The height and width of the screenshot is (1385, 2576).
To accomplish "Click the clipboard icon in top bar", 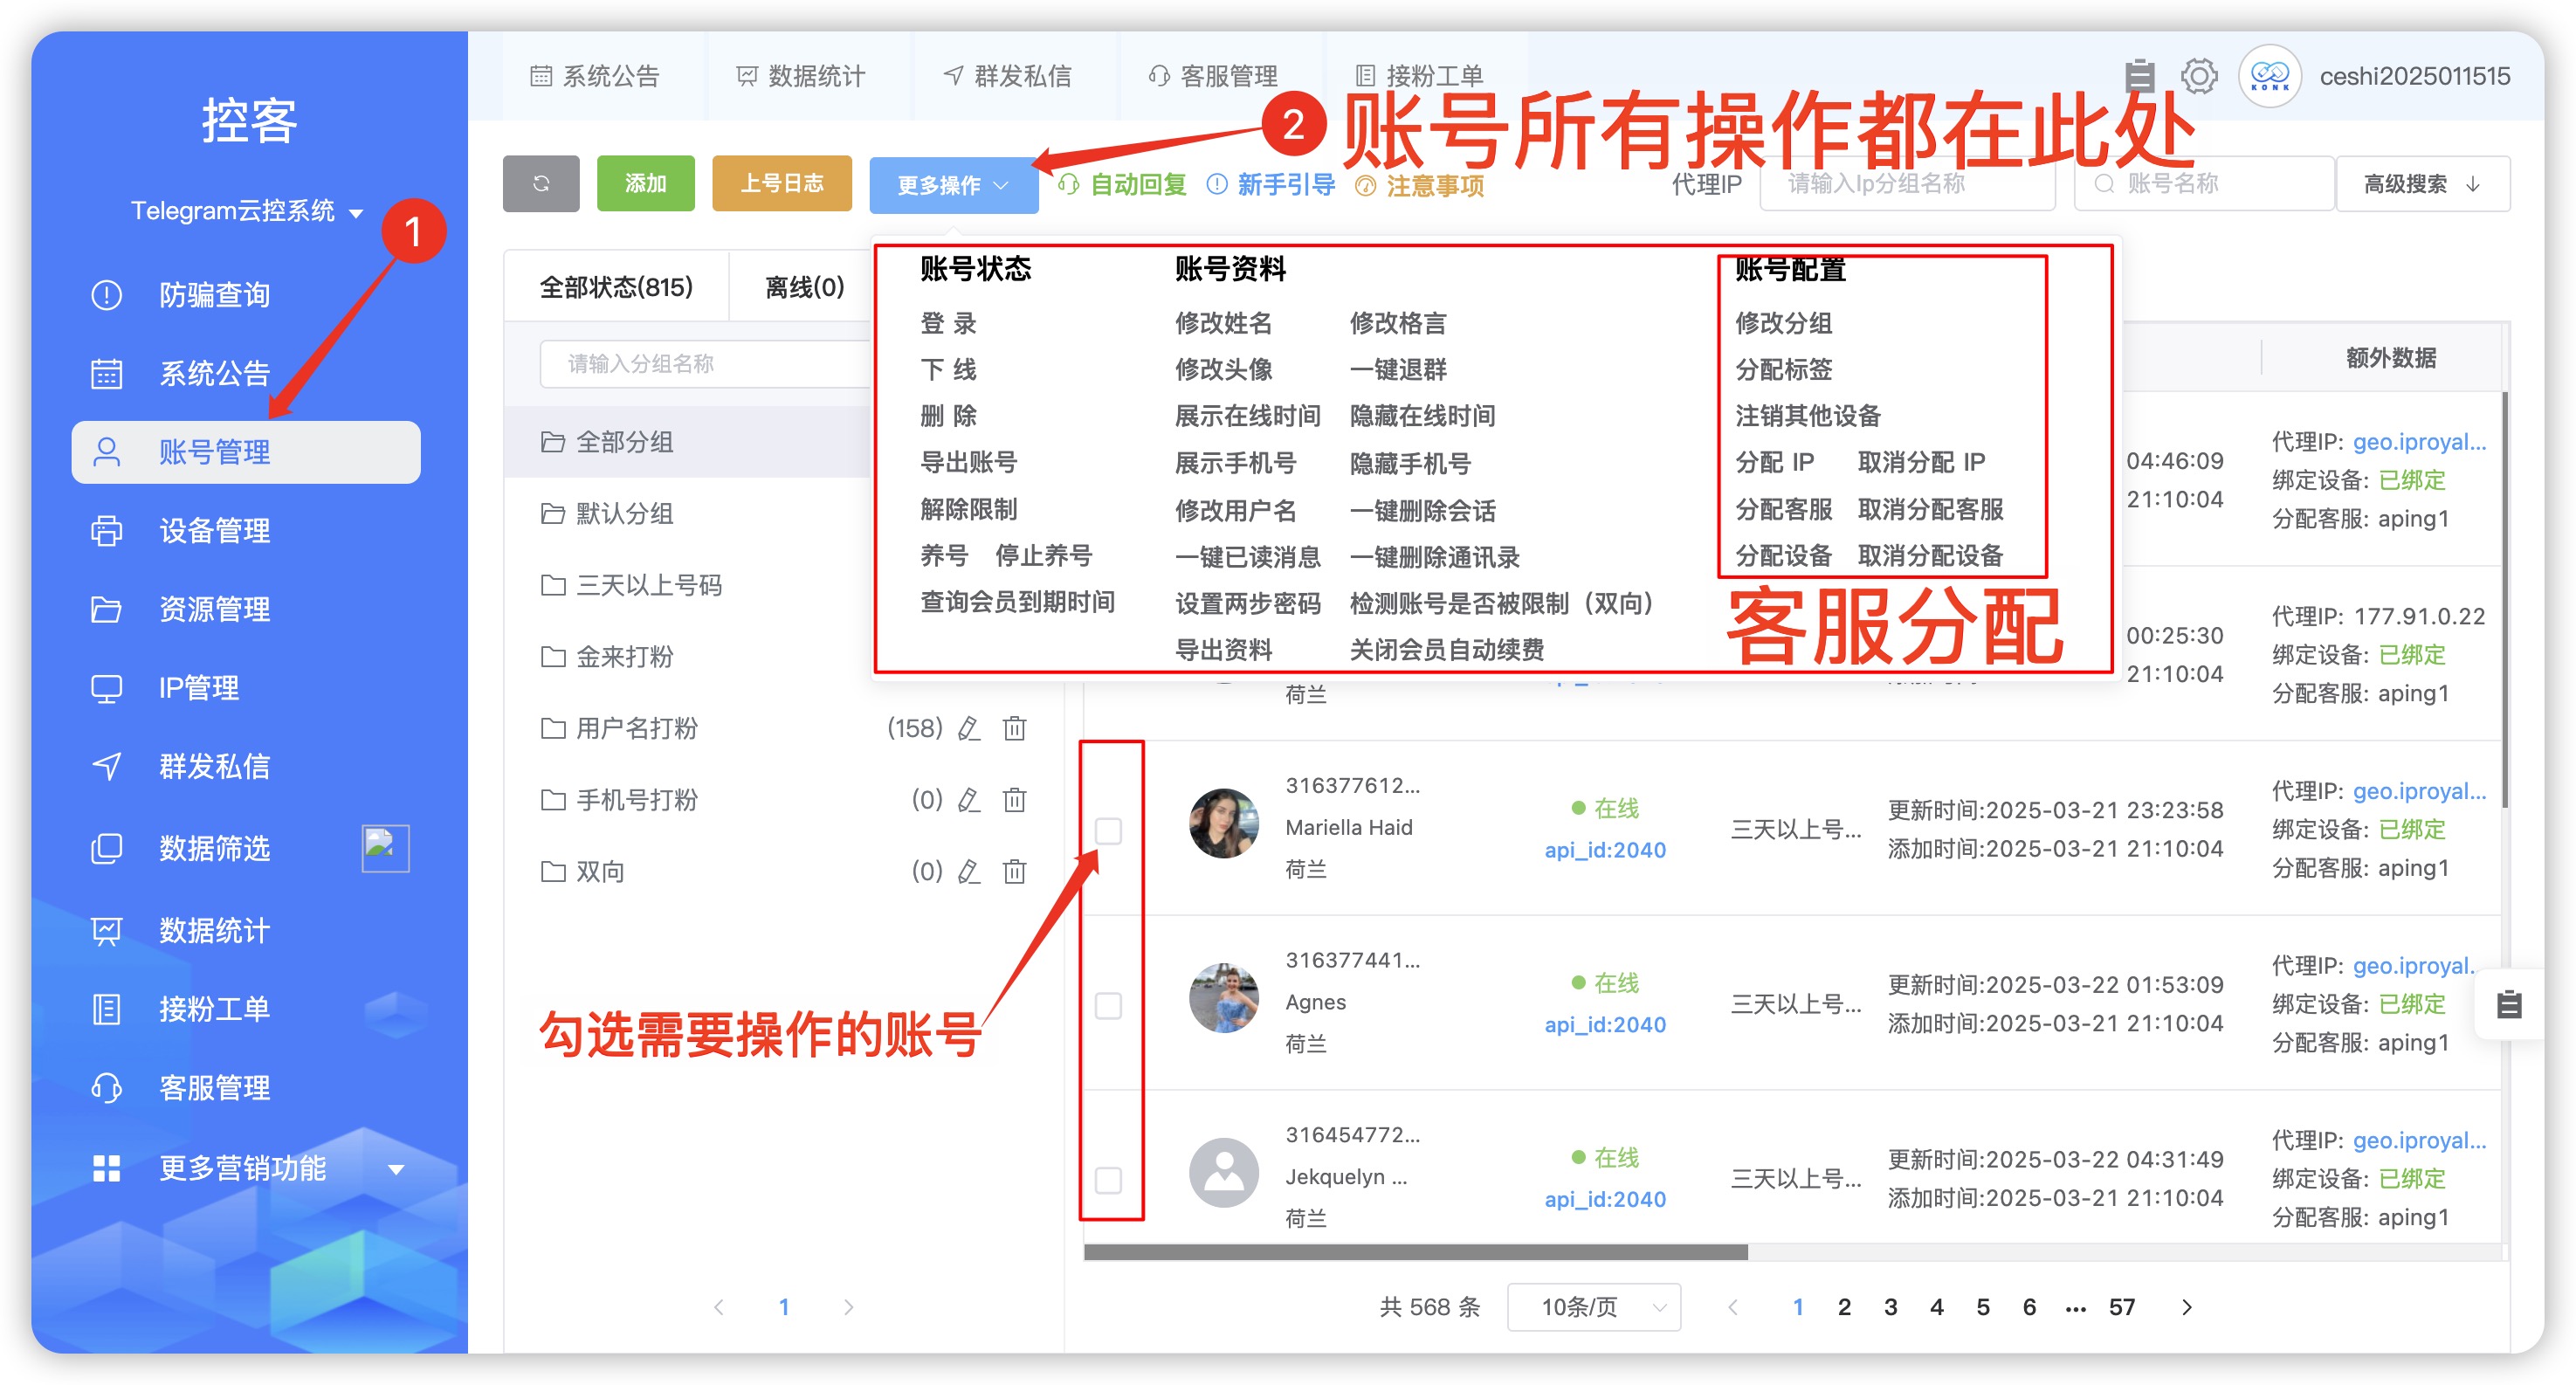I will point(2139,75).
